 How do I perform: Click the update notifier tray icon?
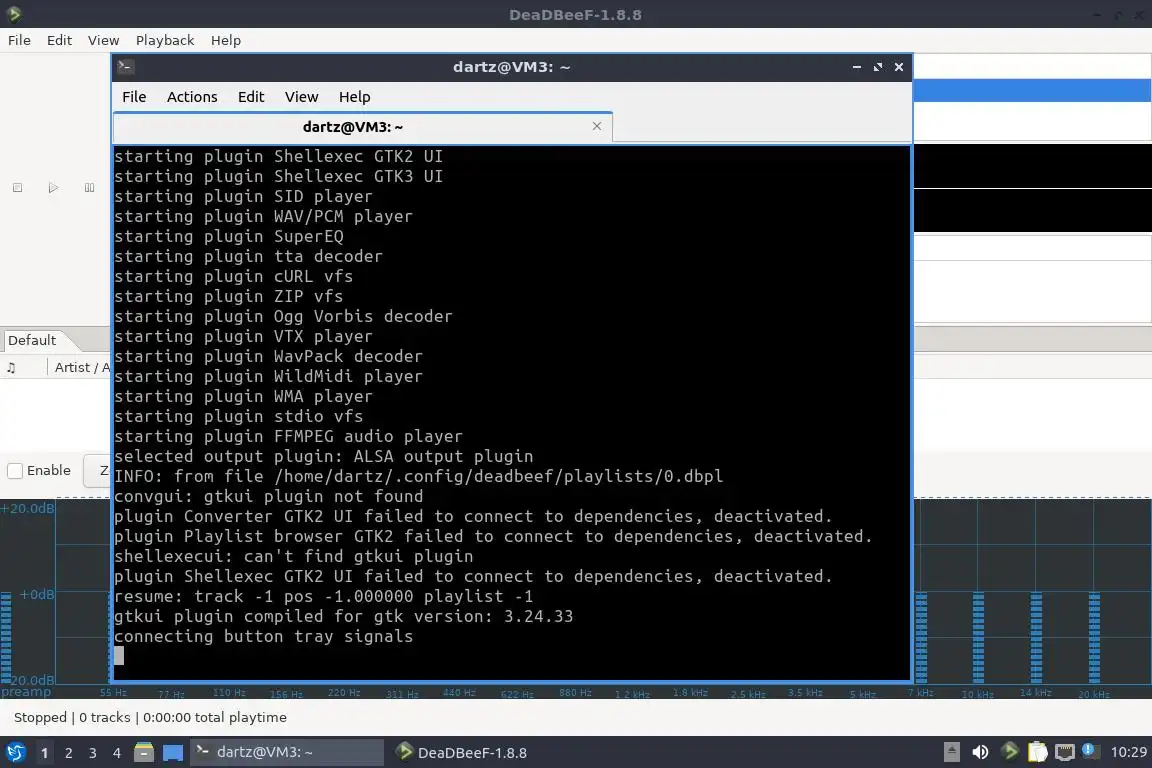pos(1090,751)
